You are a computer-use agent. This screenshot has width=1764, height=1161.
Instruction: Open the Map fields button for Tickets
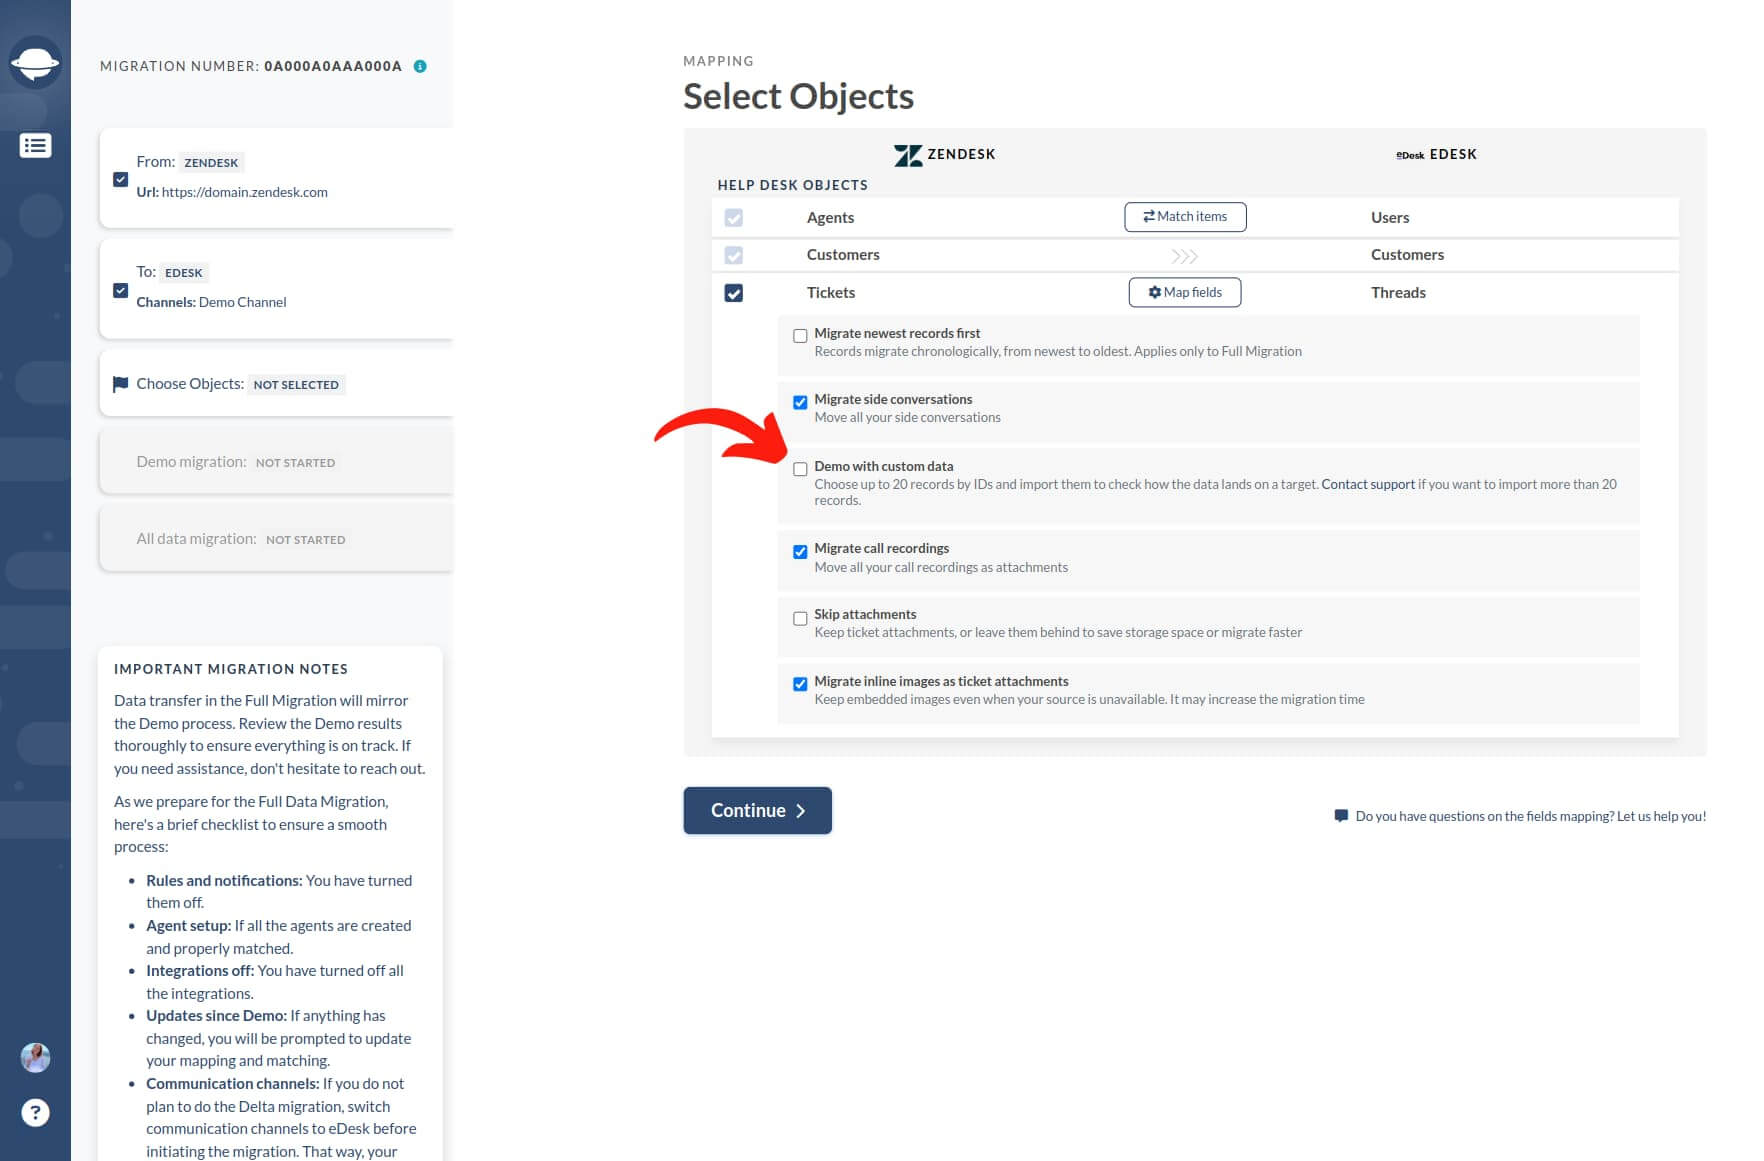click(x=1185, y=292)
